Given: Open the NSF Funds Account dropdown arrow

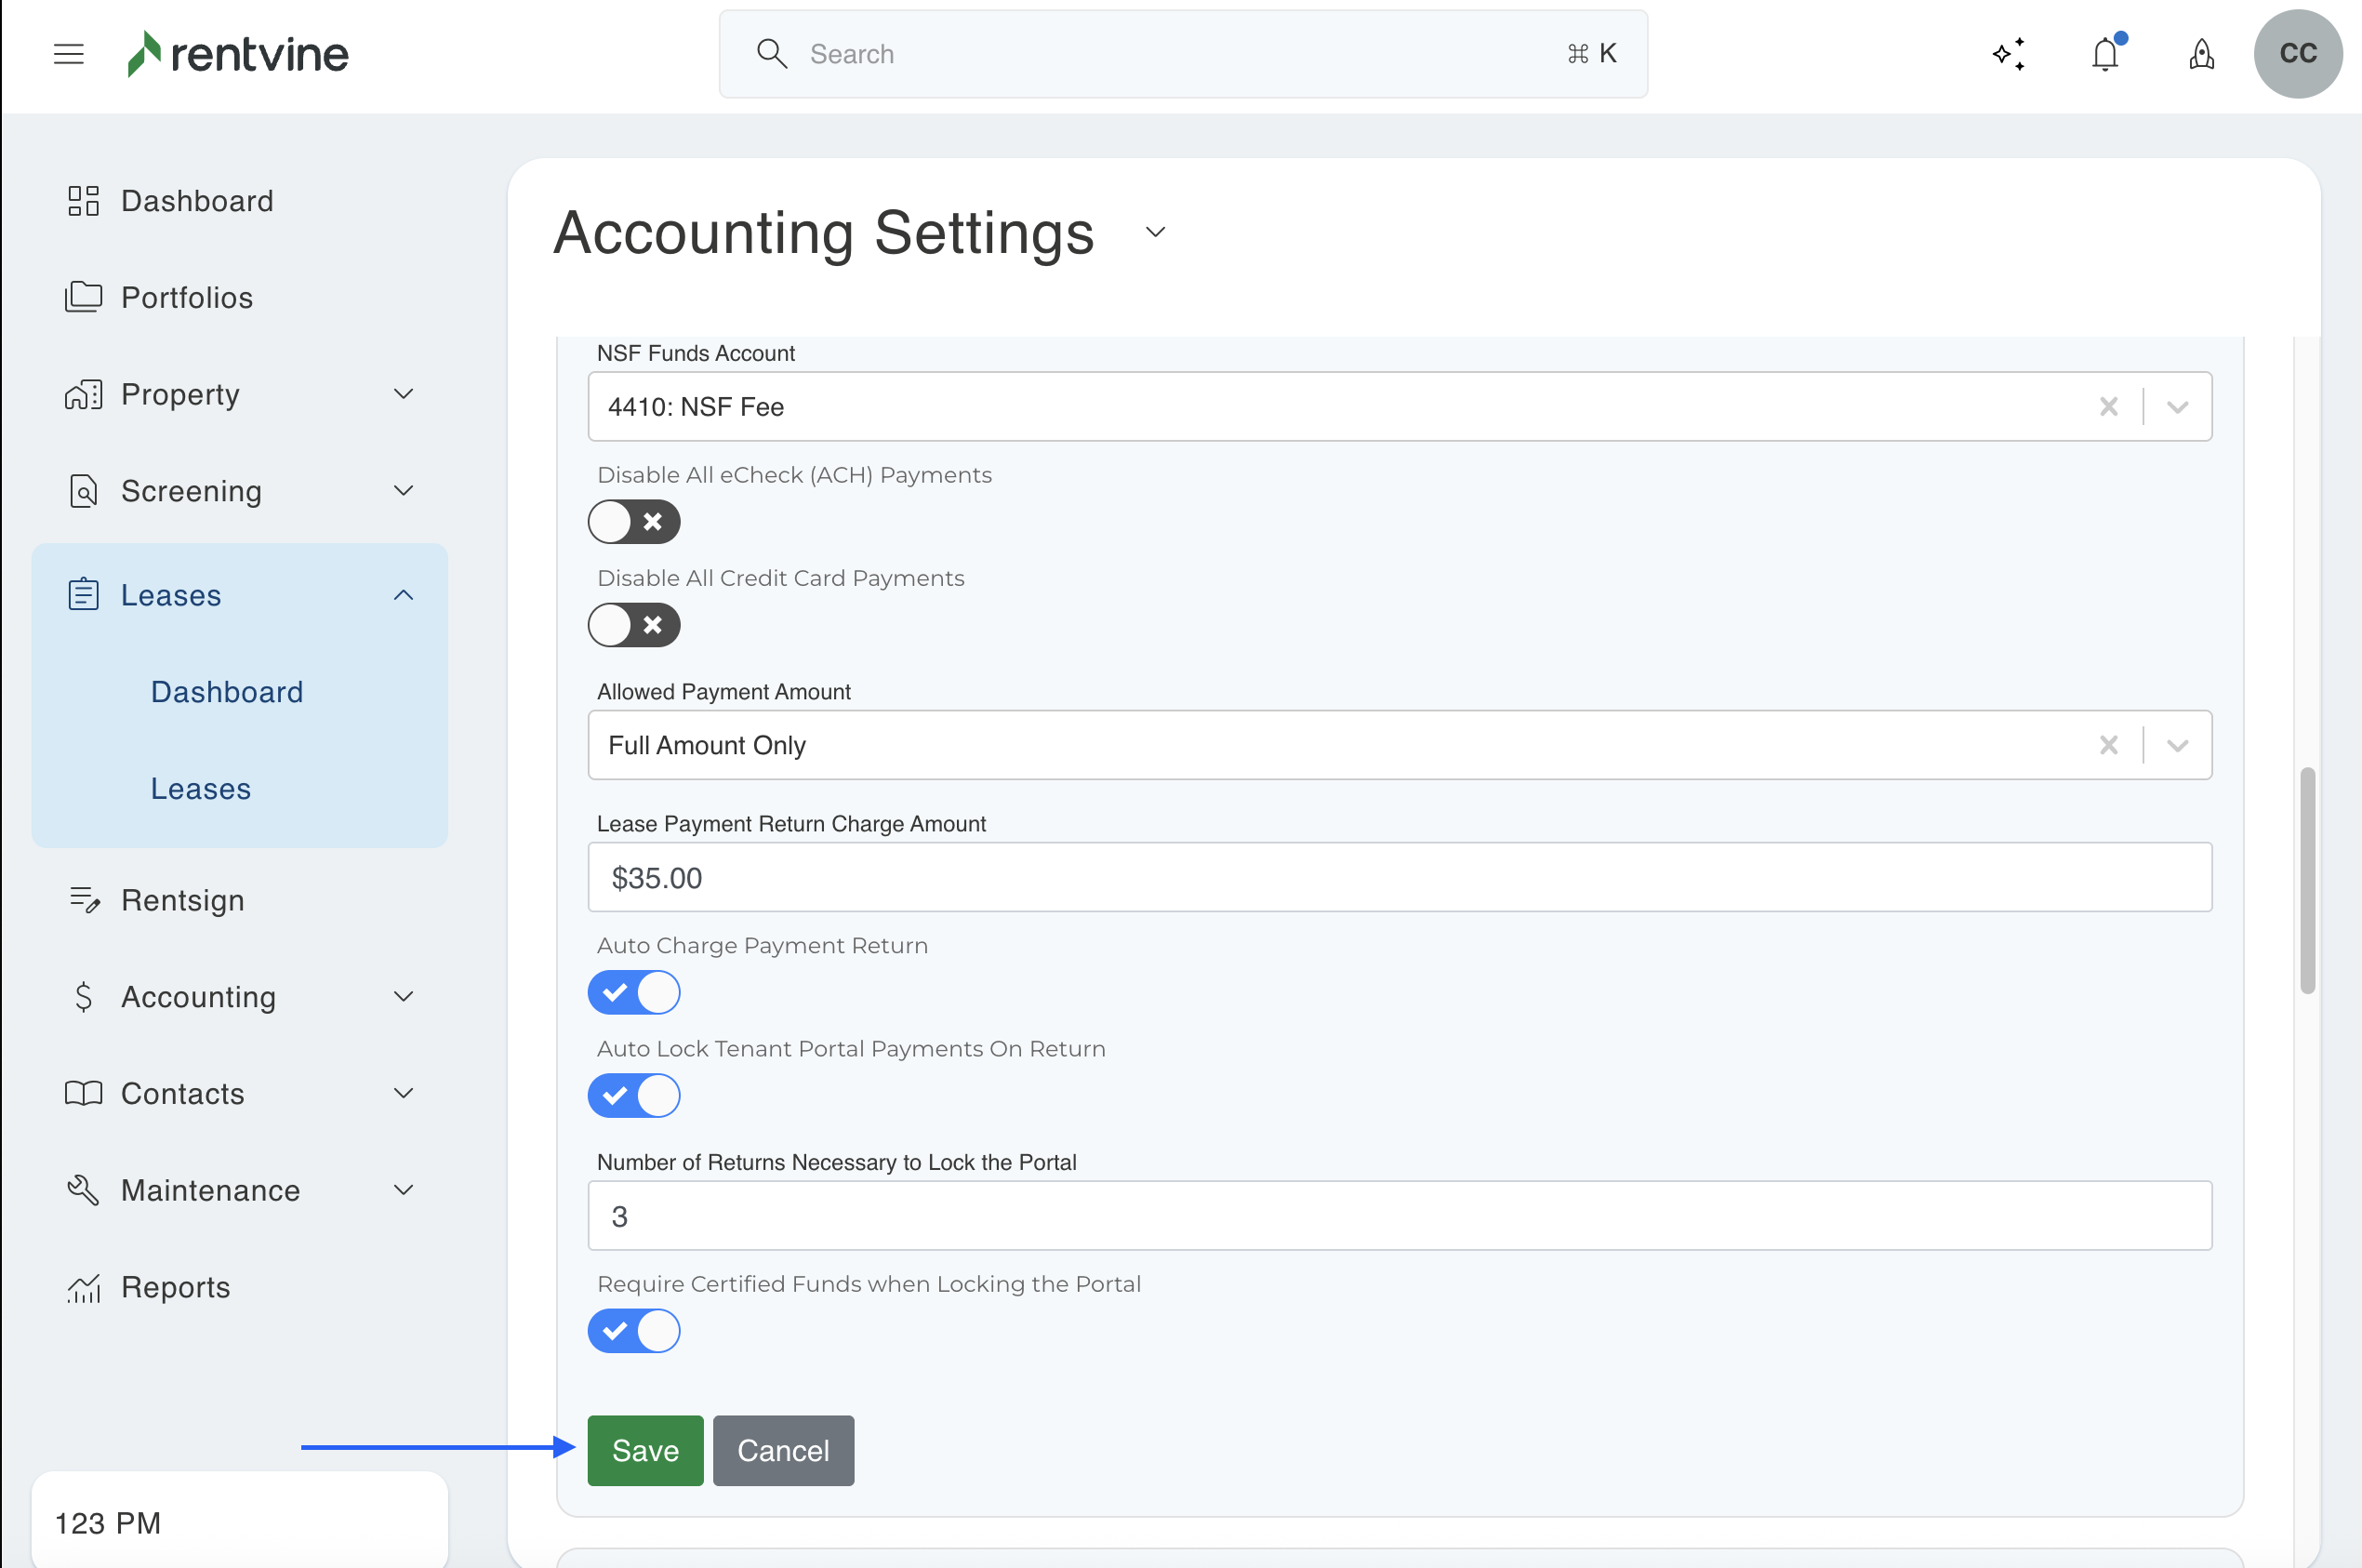Looking at the screenshot, I should [x=2177, y=407].
